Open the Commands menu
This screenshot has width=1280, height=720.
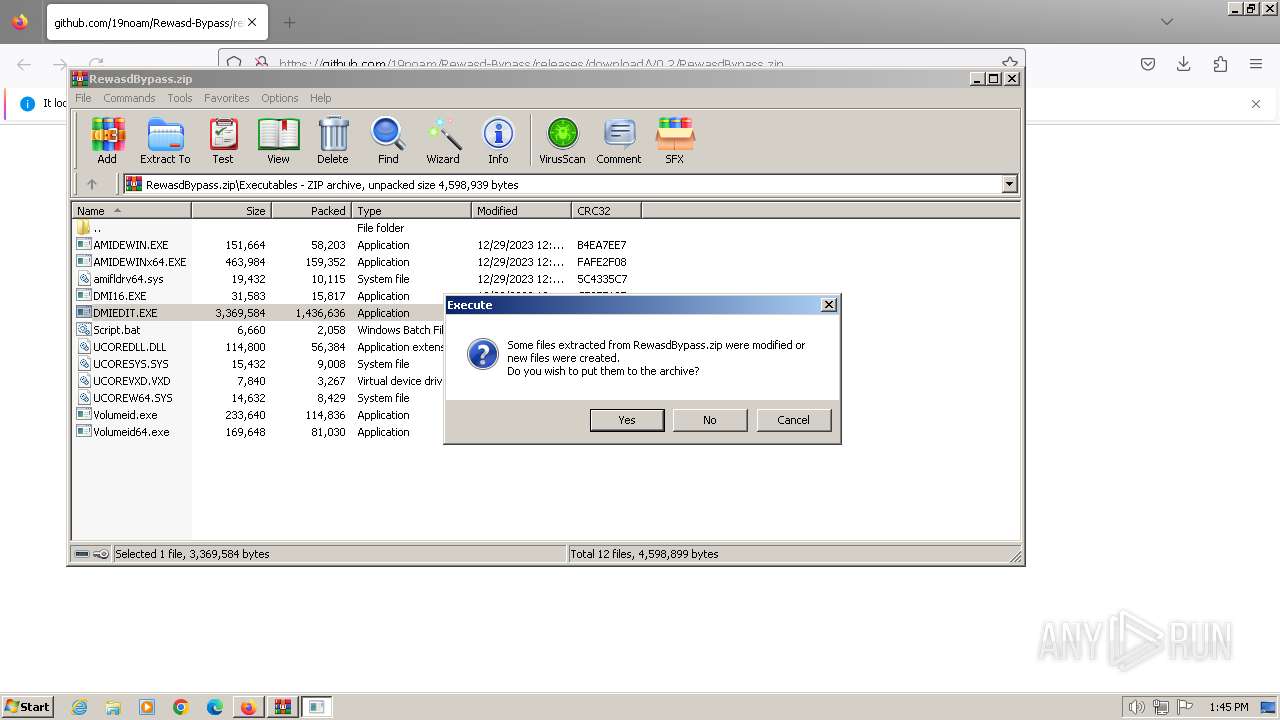coord(129,98)
